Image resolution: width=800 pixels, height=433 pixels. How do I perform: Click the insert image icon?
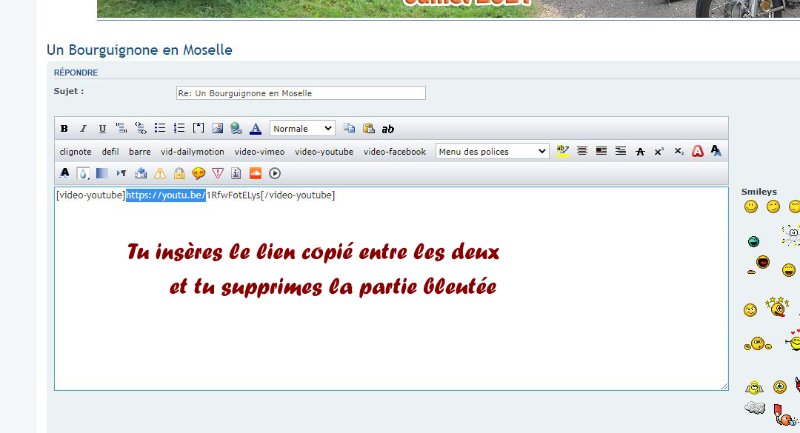click(x=217, y=129)
